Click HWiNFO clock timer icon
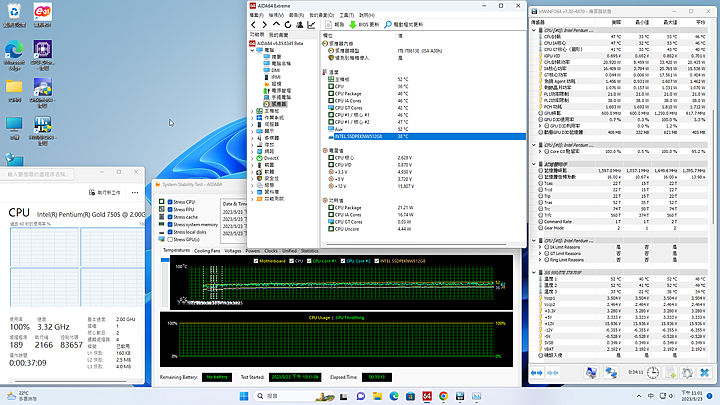Image resolution: width=720 pixels, height=405 pixels. point(653,372)
